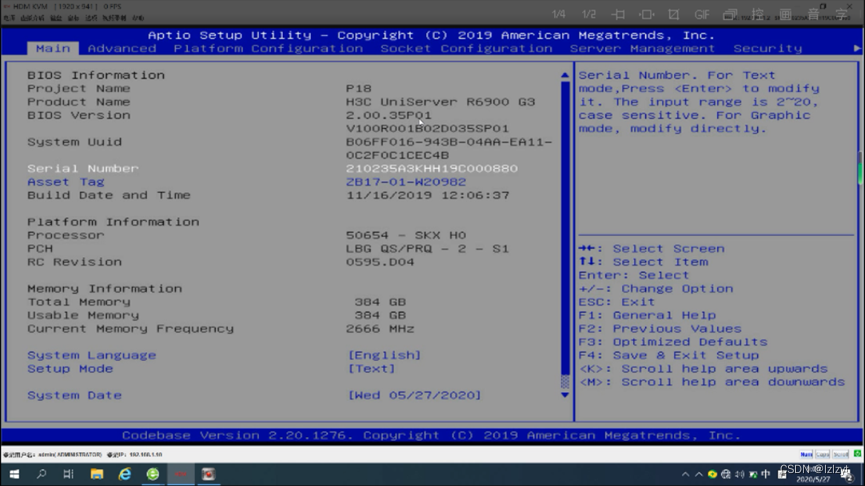Click the blue vertical scrollbar thumb
The height and width of the screenshot is (486, 865).
tap(565, 227)
